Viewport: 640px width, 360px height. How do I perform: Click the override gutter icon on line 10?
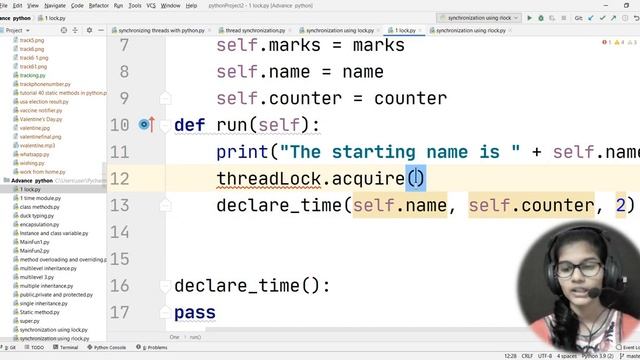click(x=147, y=124)
